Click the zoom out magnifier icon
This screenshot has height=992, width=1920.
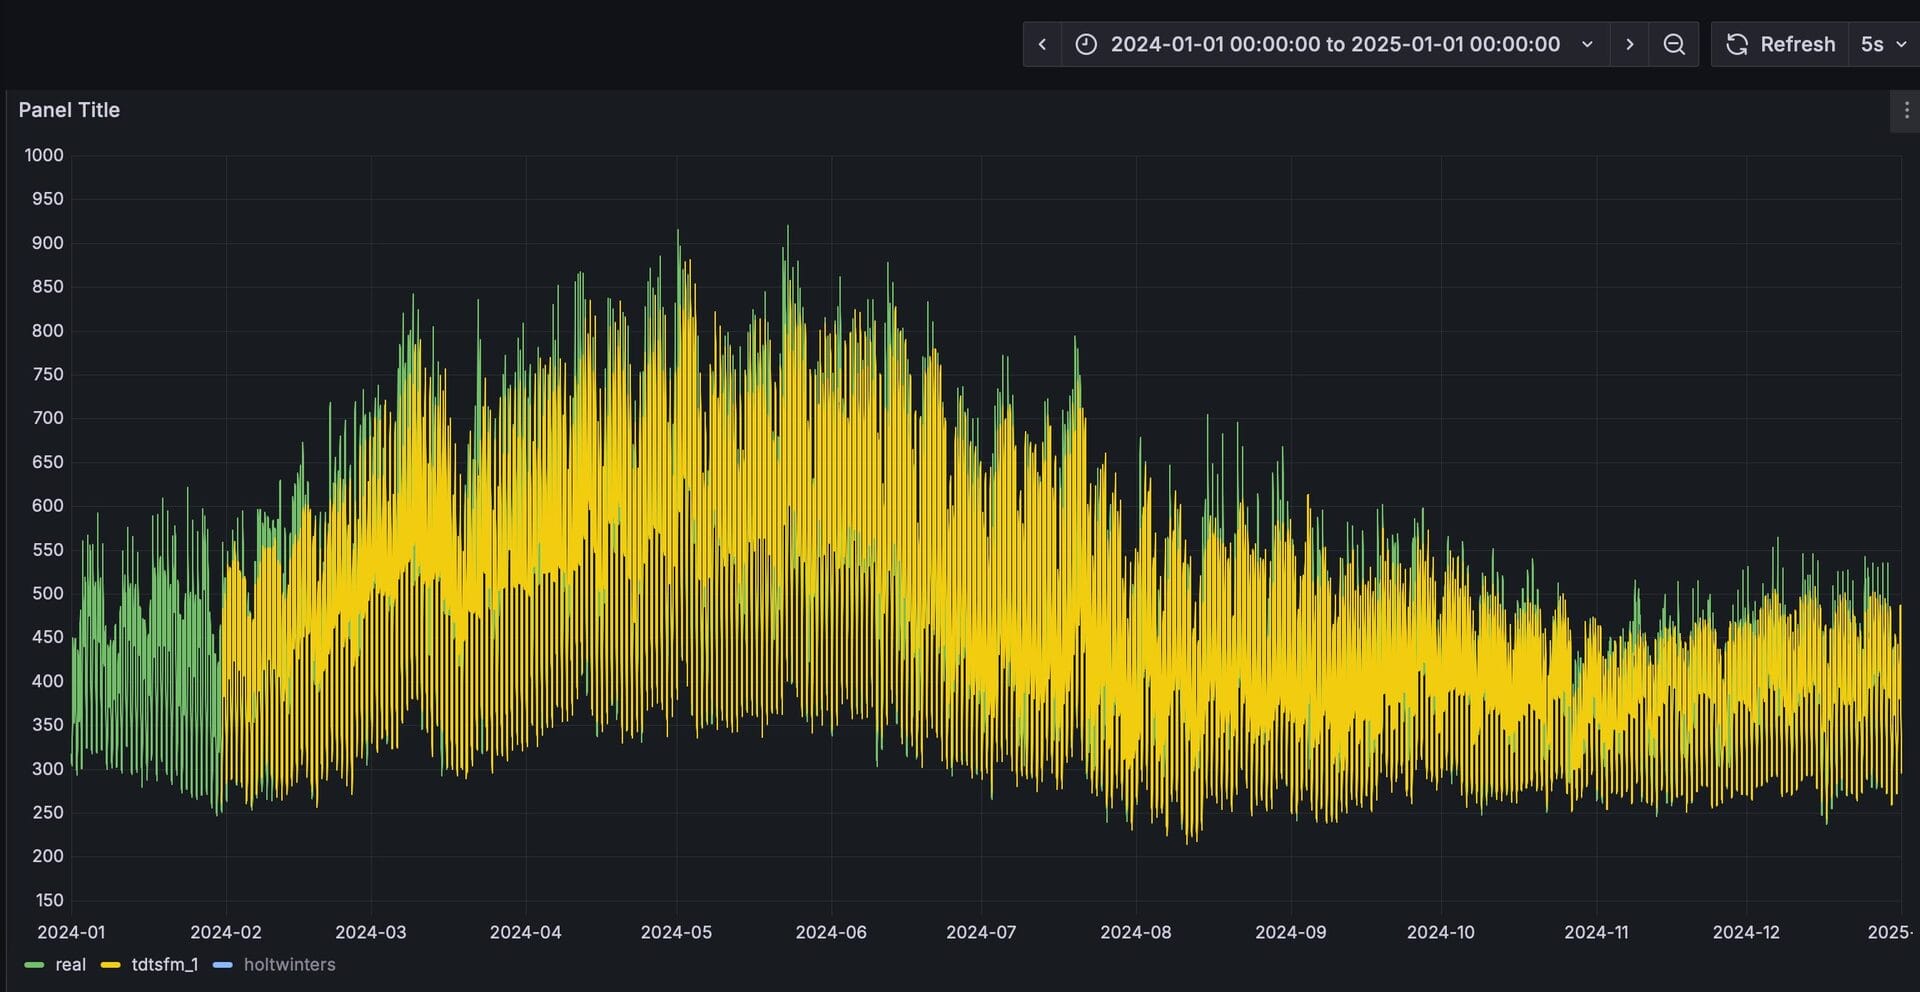(x=1674, y=44)
